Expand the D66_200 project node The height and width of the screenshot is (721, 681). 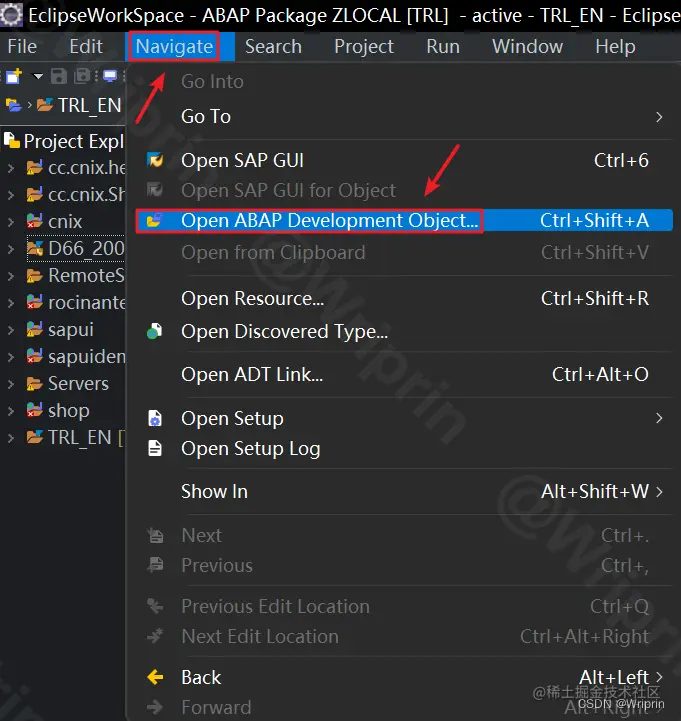(11, 249)
